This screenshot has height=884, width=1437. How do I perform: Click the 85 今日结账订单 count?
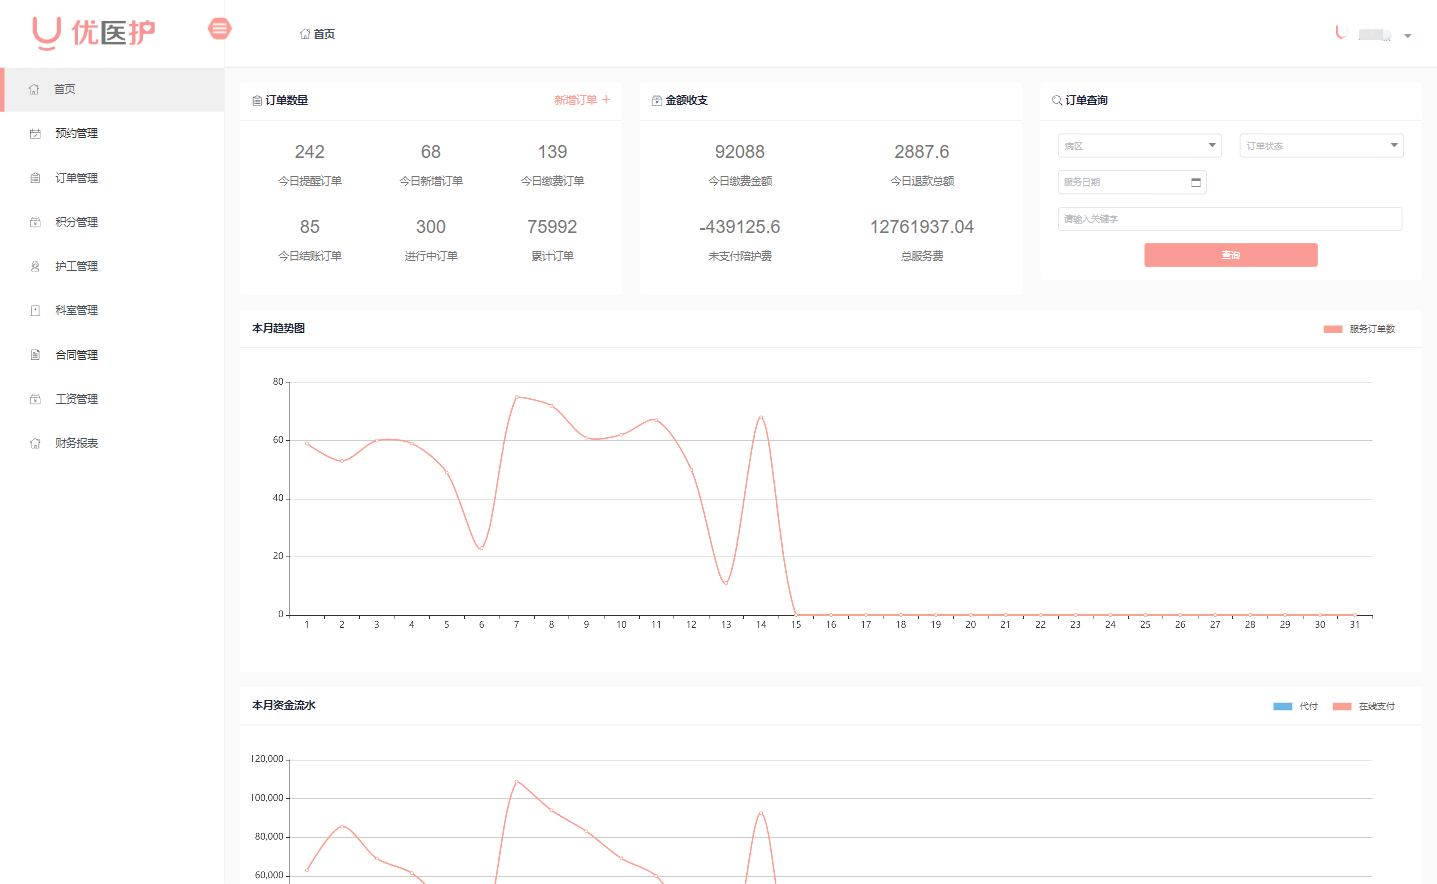pos(310,227)
